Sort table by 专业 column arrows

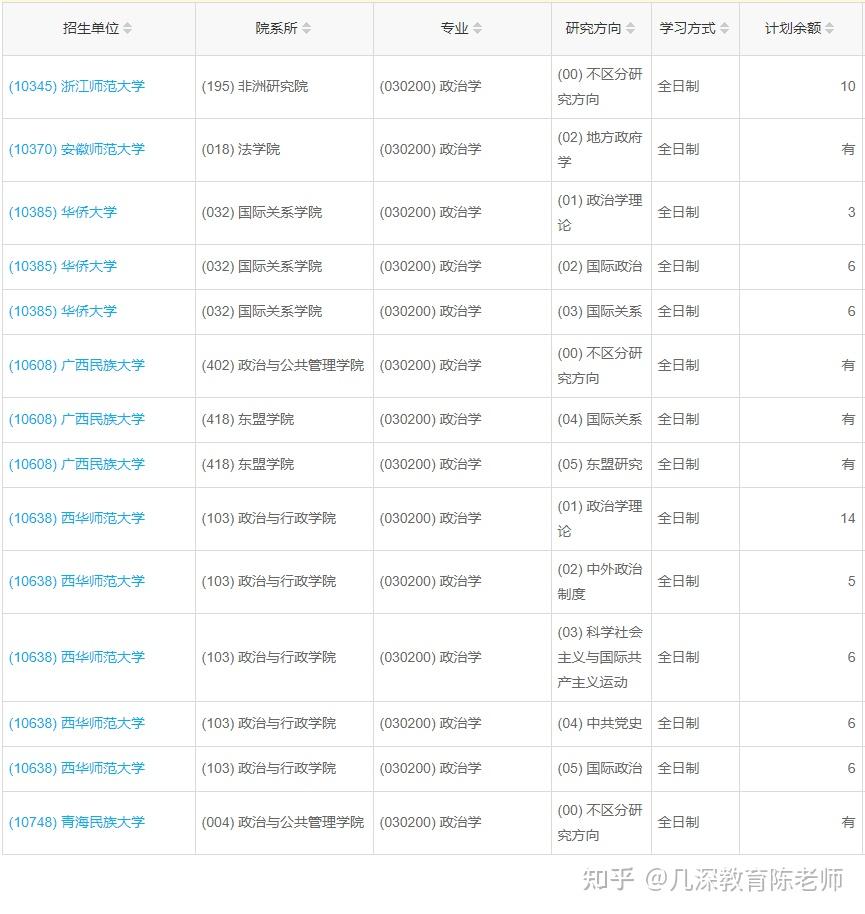click(x=477, y=28)
